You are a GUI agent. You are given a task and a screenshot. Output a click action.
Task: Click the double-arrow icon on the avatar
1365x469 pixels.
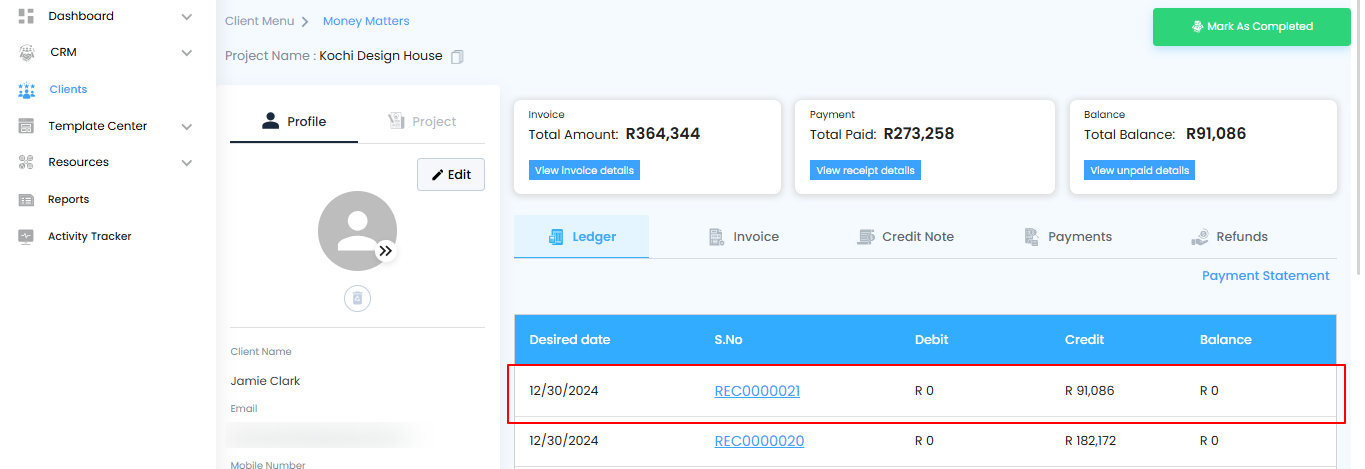(x=386, y=251)
